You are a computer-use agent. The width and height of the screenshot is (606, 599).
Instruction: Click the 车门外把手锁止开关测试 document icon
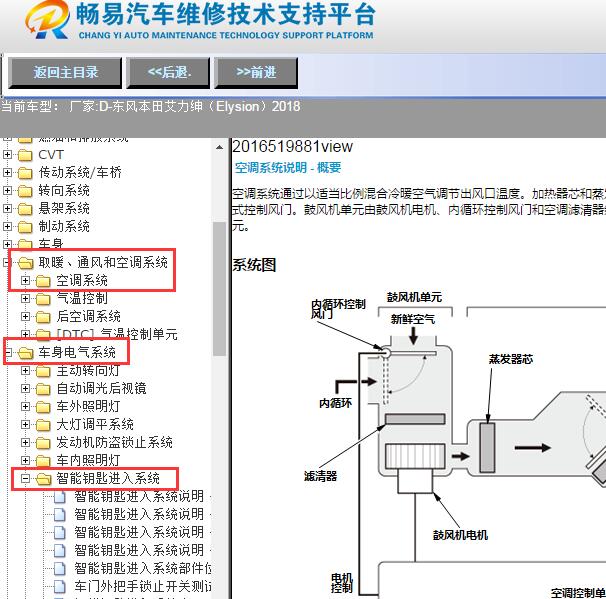pos(60,586)
